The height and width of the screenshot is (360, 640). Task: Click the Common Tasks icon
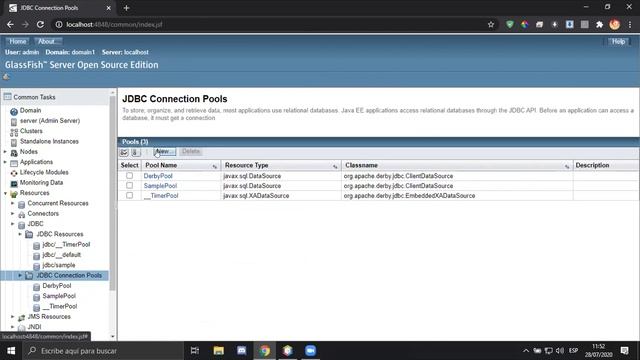(7, 97)
